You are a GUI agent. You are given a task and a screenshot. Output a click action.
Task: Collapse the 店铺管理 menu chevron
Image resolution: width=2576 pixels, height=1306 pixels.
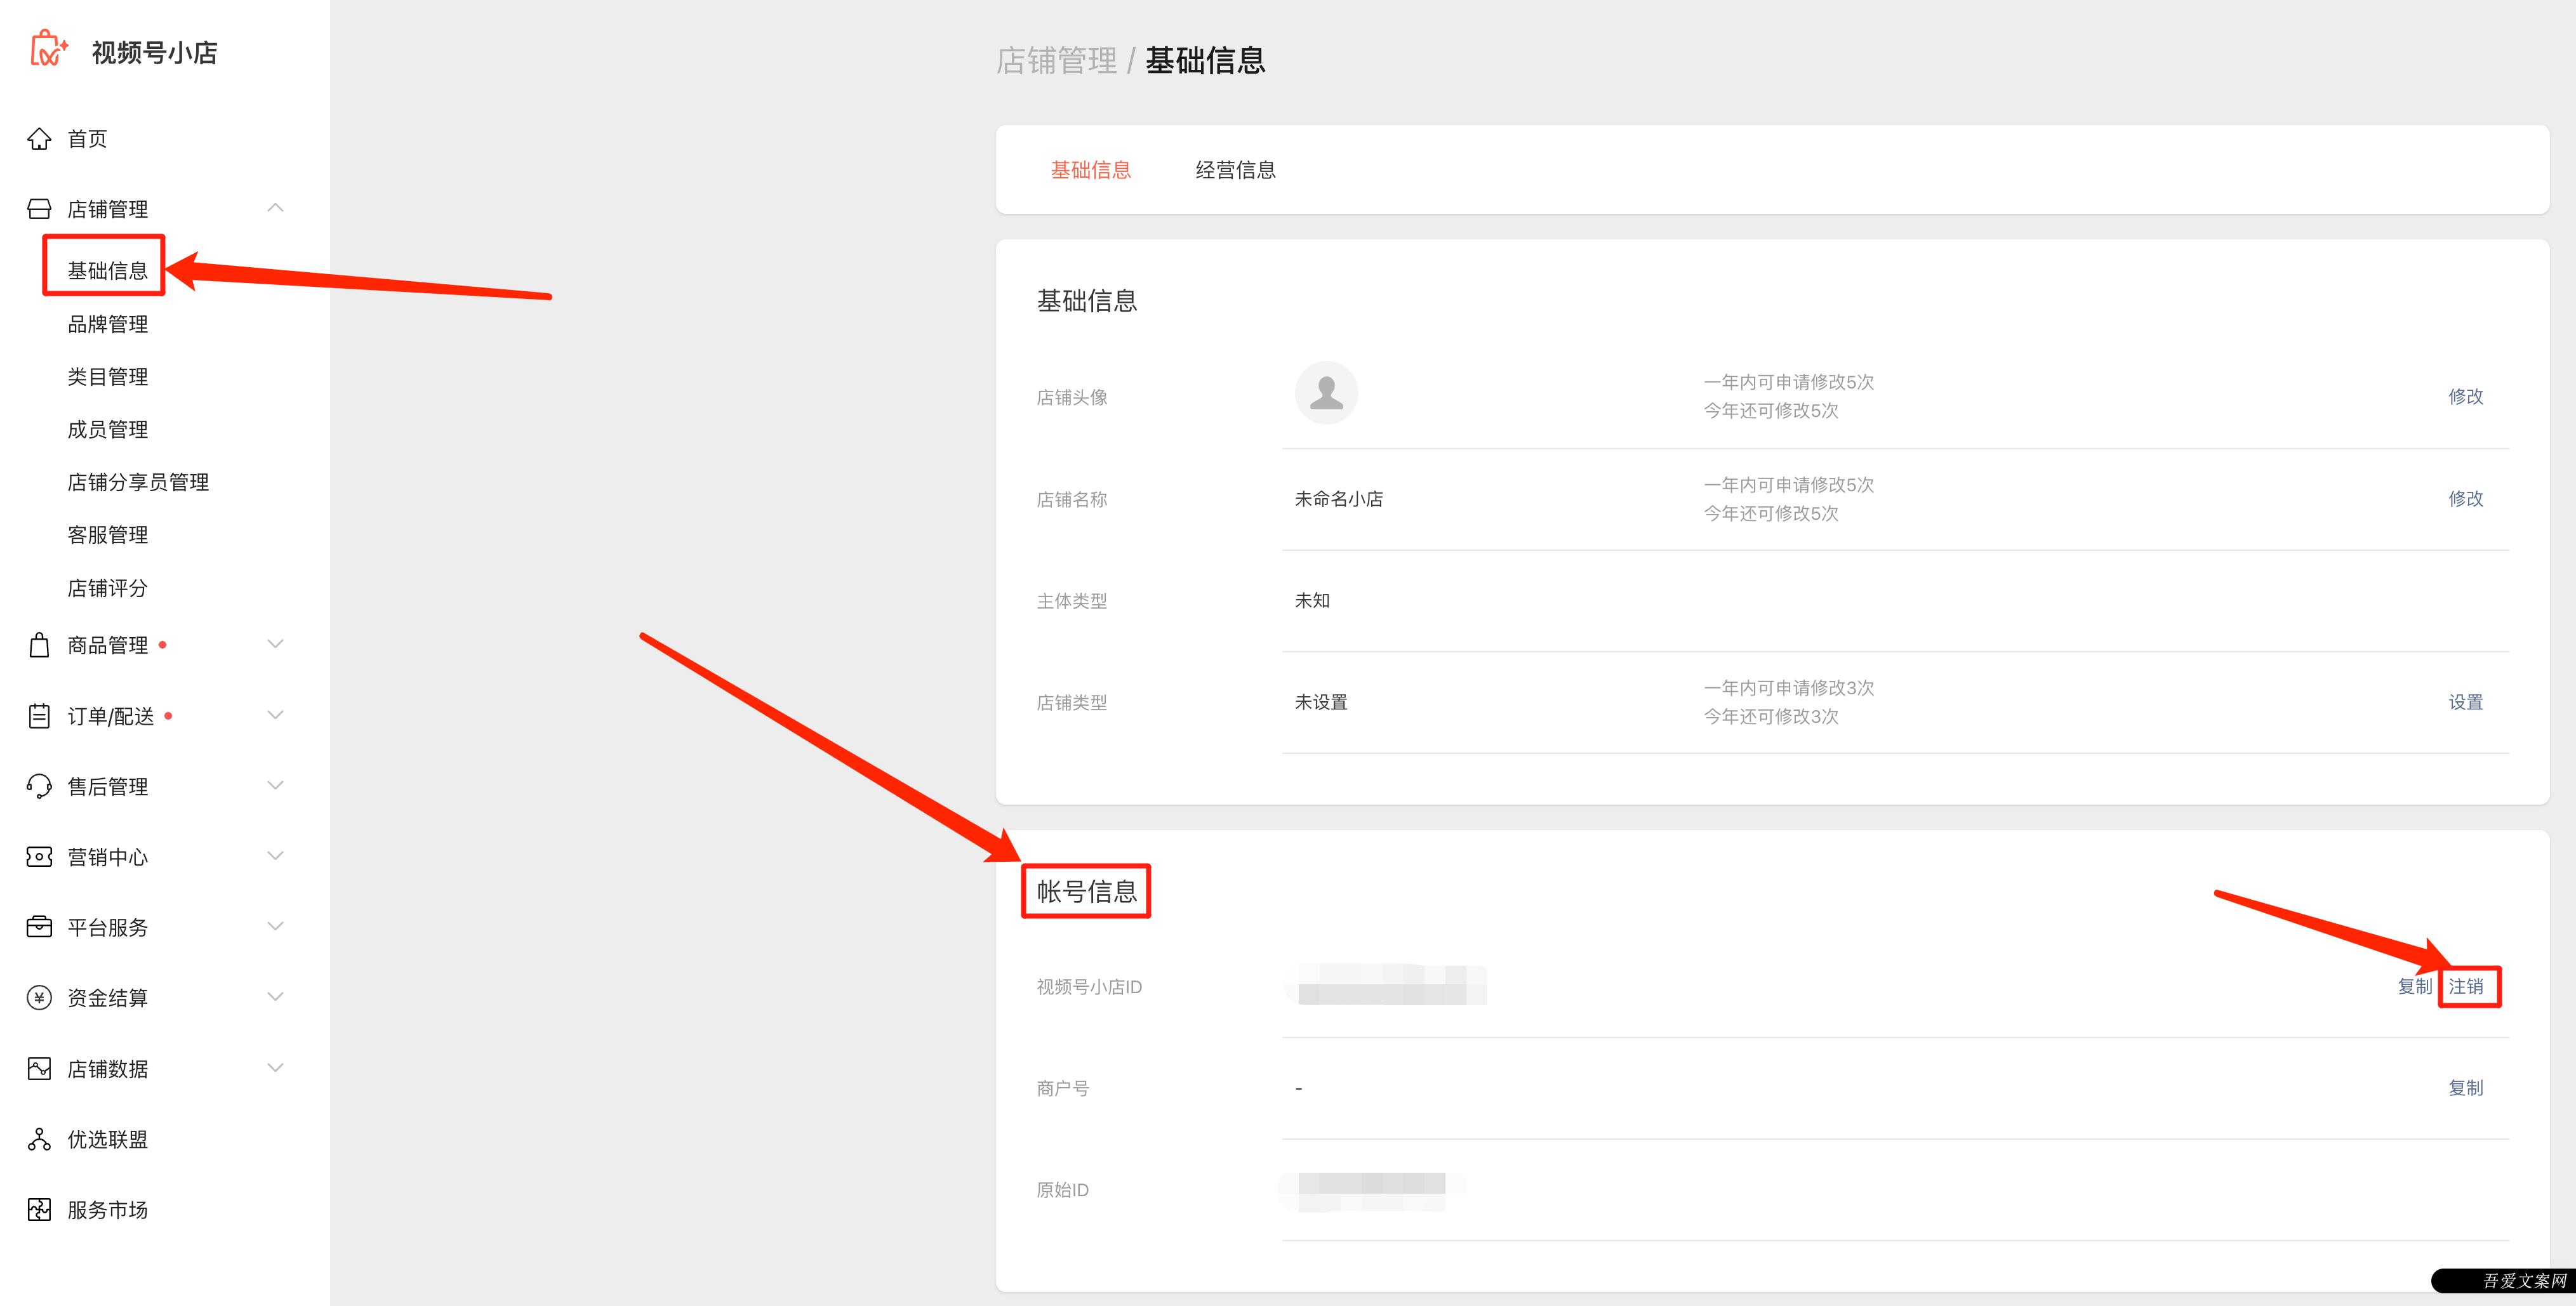(x=275, y=208)
